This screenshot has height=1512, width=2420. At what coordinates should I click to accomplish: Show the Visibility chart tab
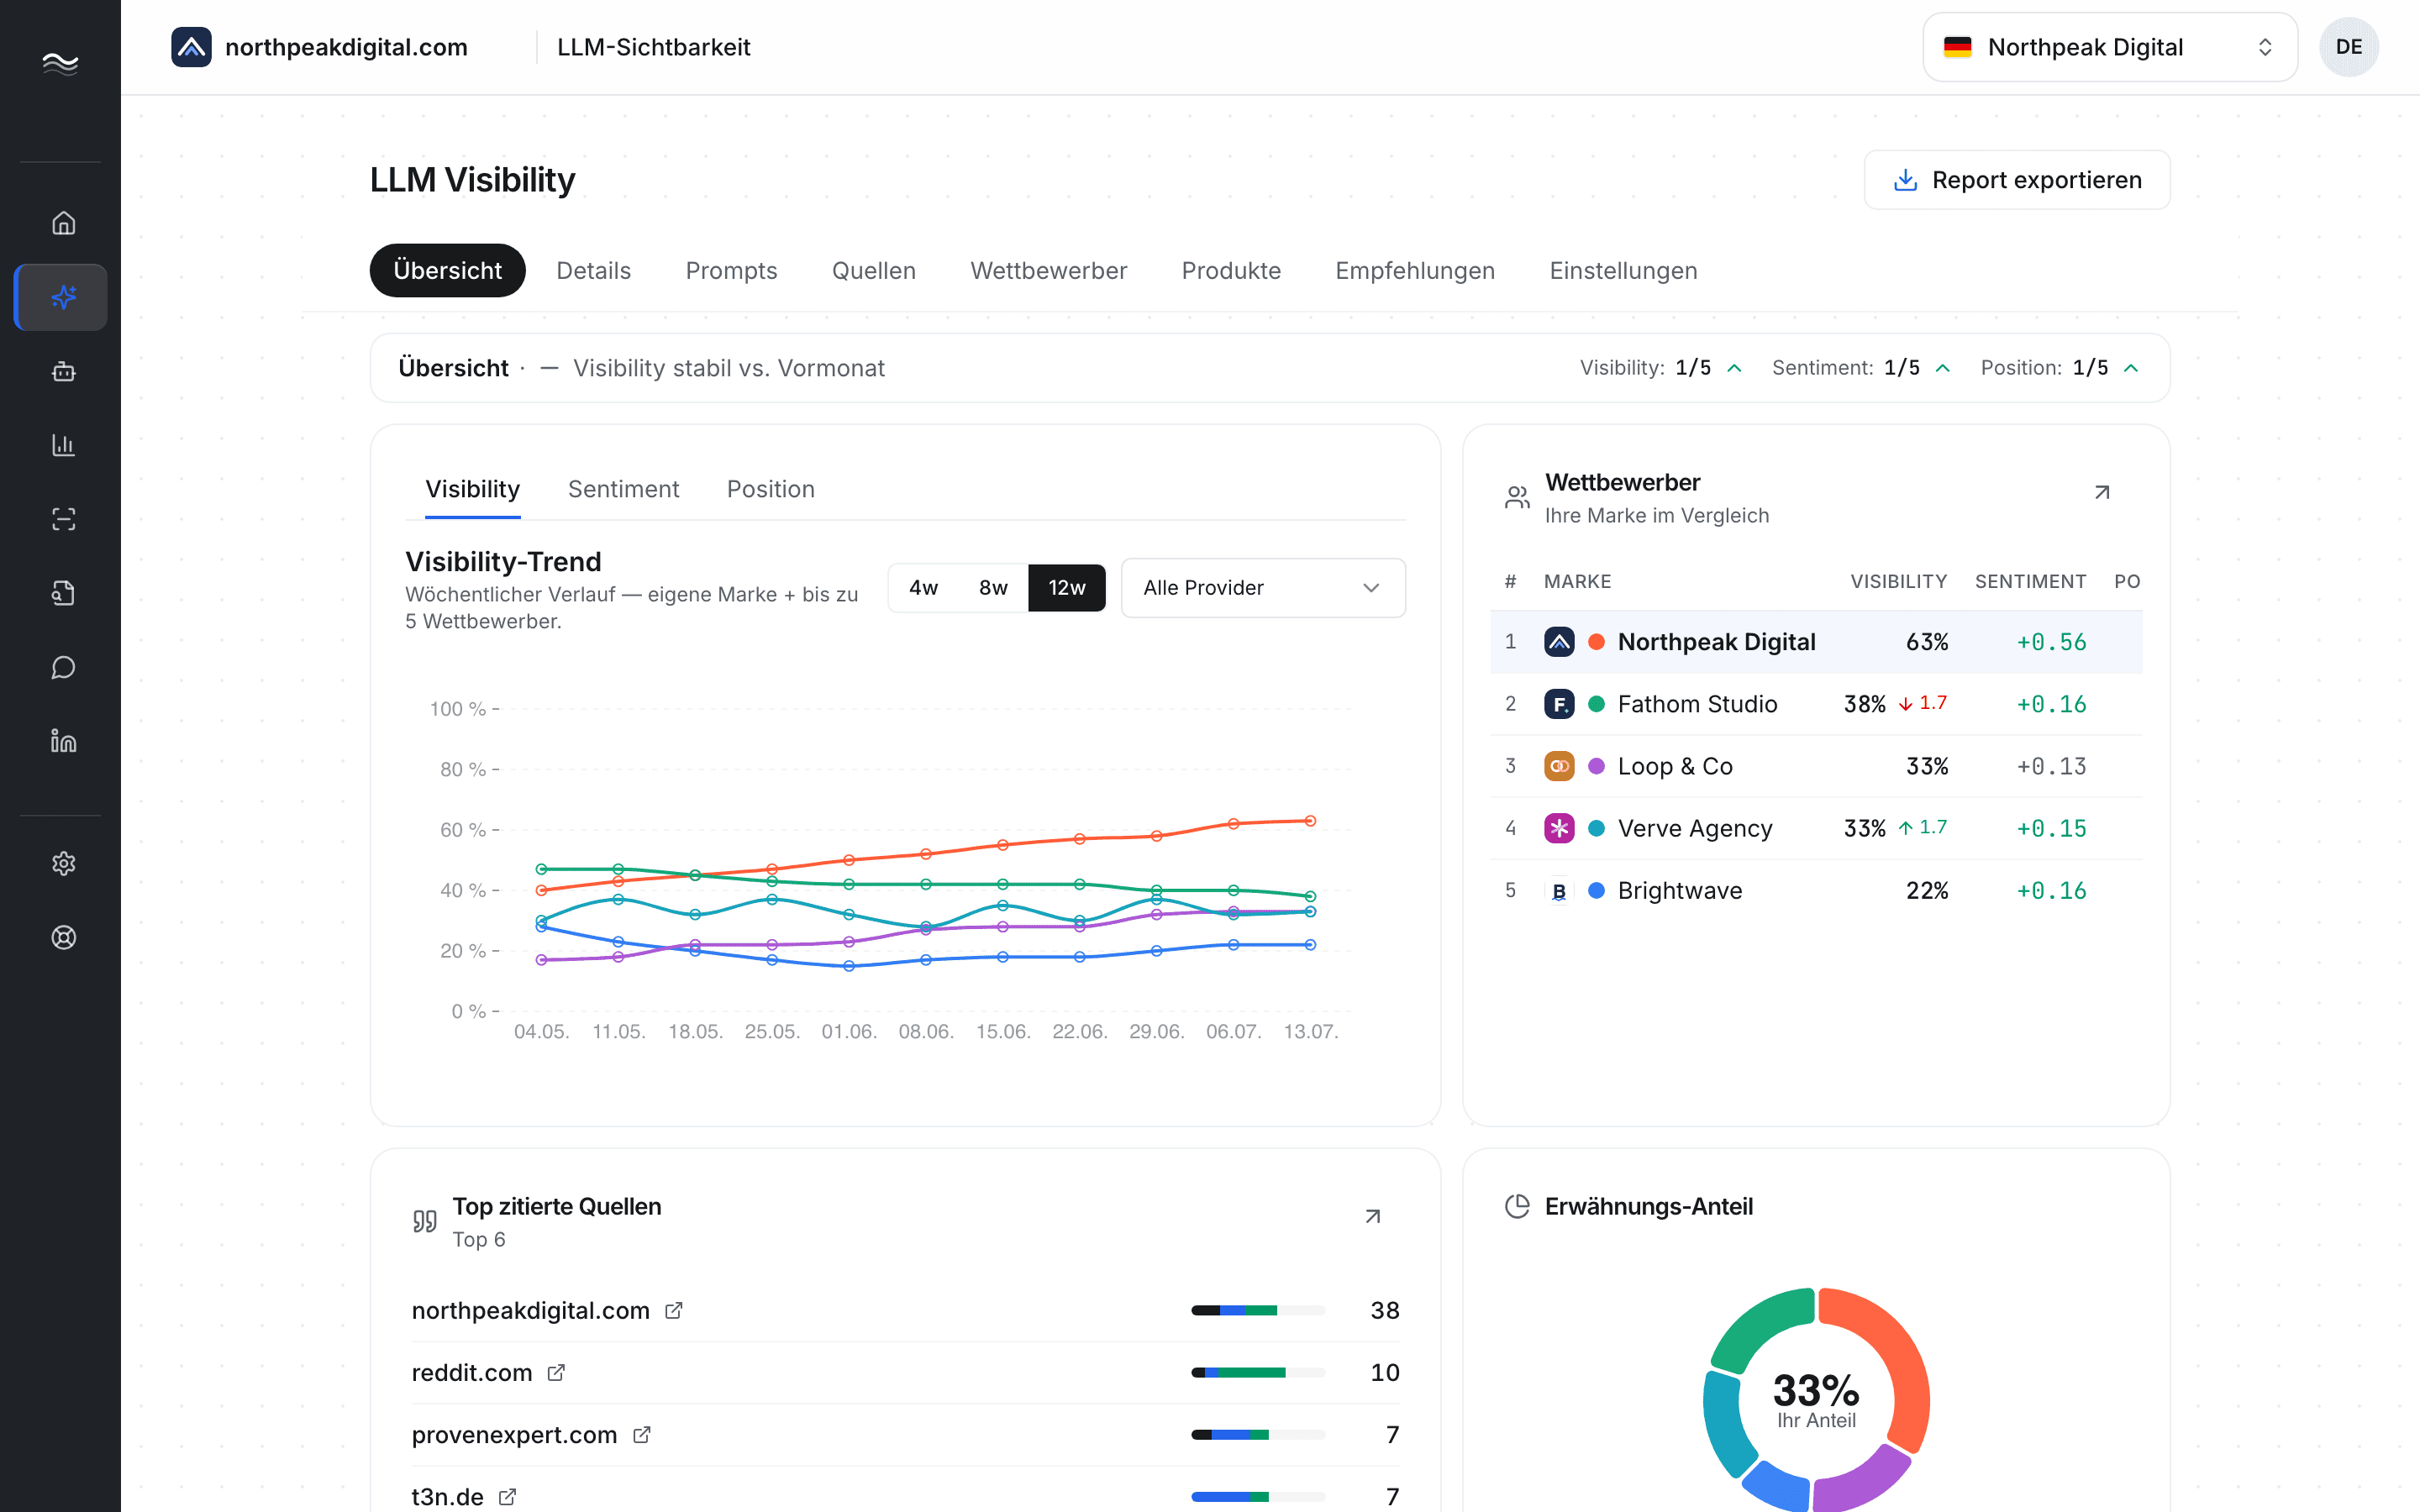pos(472,489)
